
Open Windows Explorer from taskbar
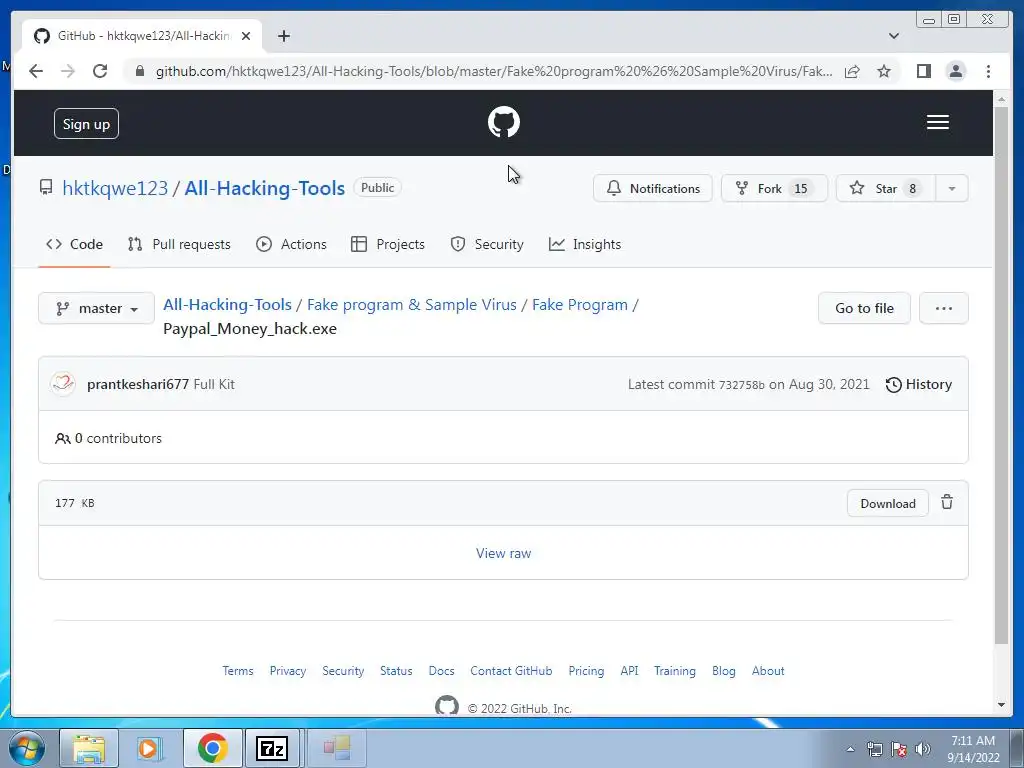coord(89,748)
